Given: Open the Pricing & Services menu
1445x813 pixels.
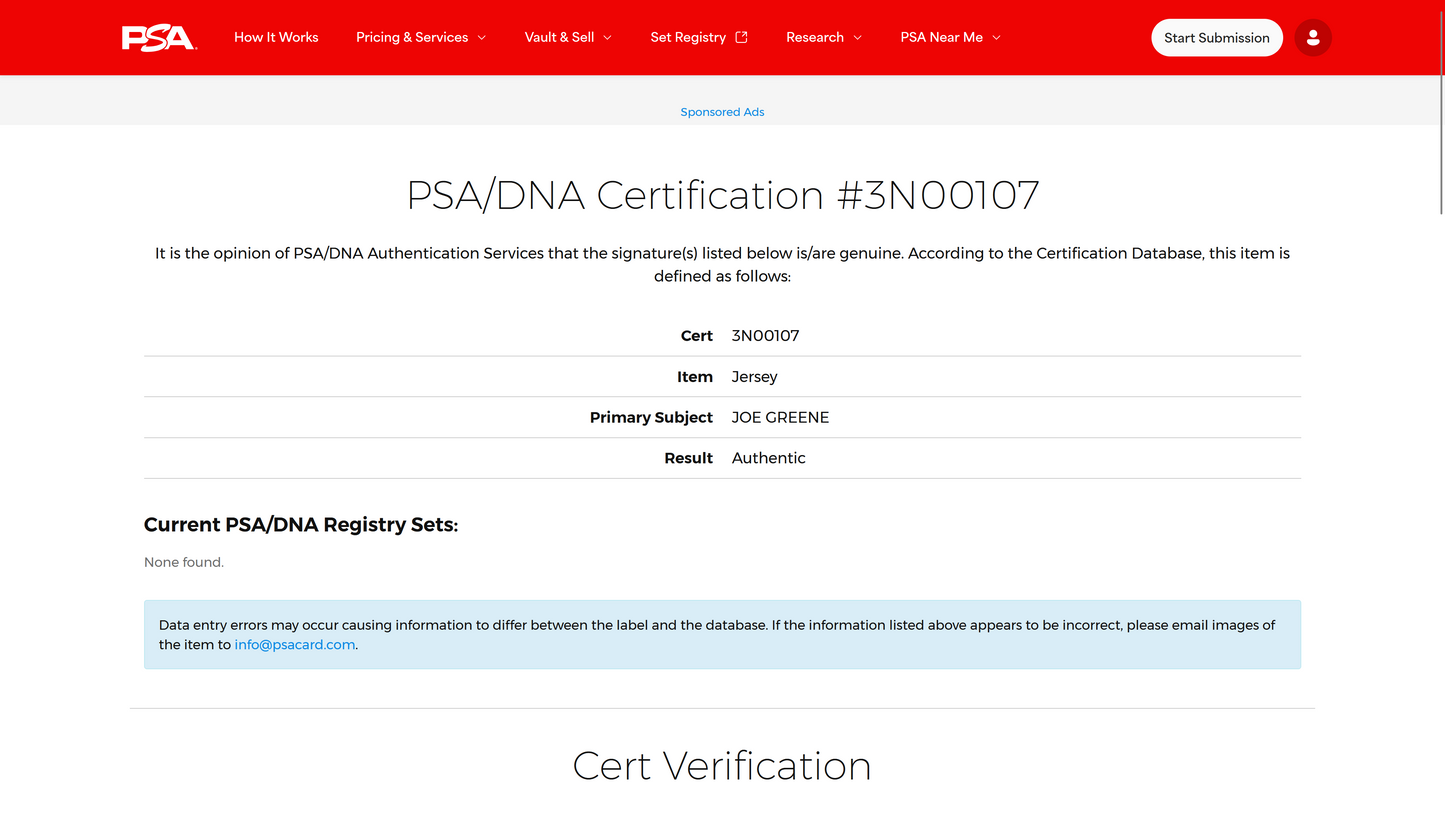Looking at the screenshot, I should point(421,37).
